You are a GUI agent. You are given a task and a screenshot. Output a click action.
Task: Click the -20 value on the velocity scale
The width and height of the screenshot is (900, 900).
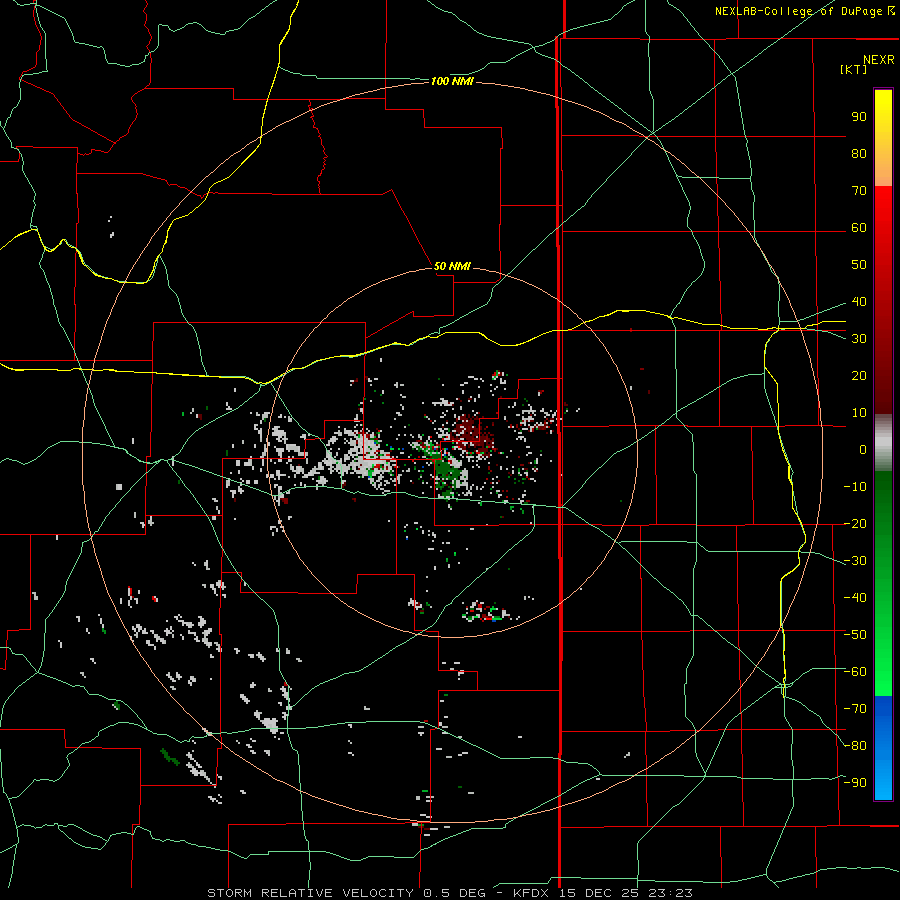(x=855, y=524)
